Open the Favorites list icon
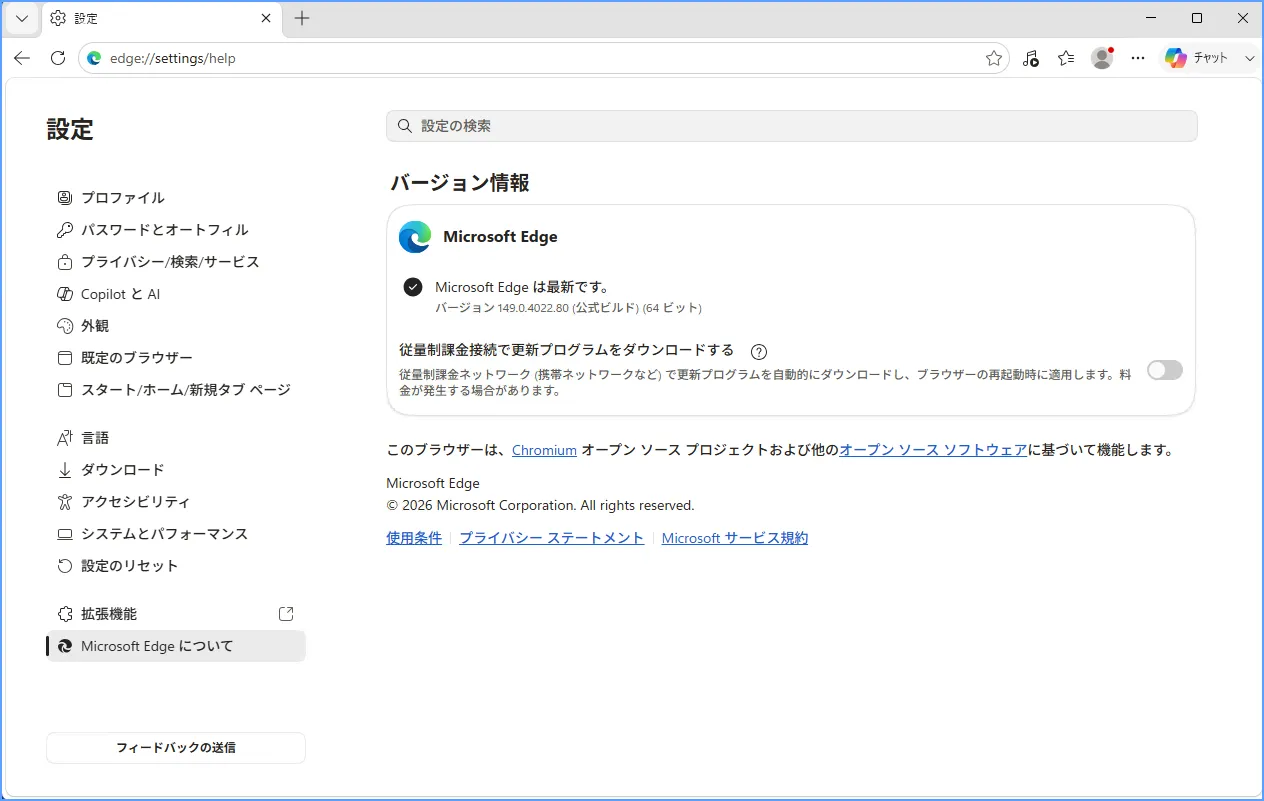This screenshot has width=1264, height=801. (x=1066, y=58)
